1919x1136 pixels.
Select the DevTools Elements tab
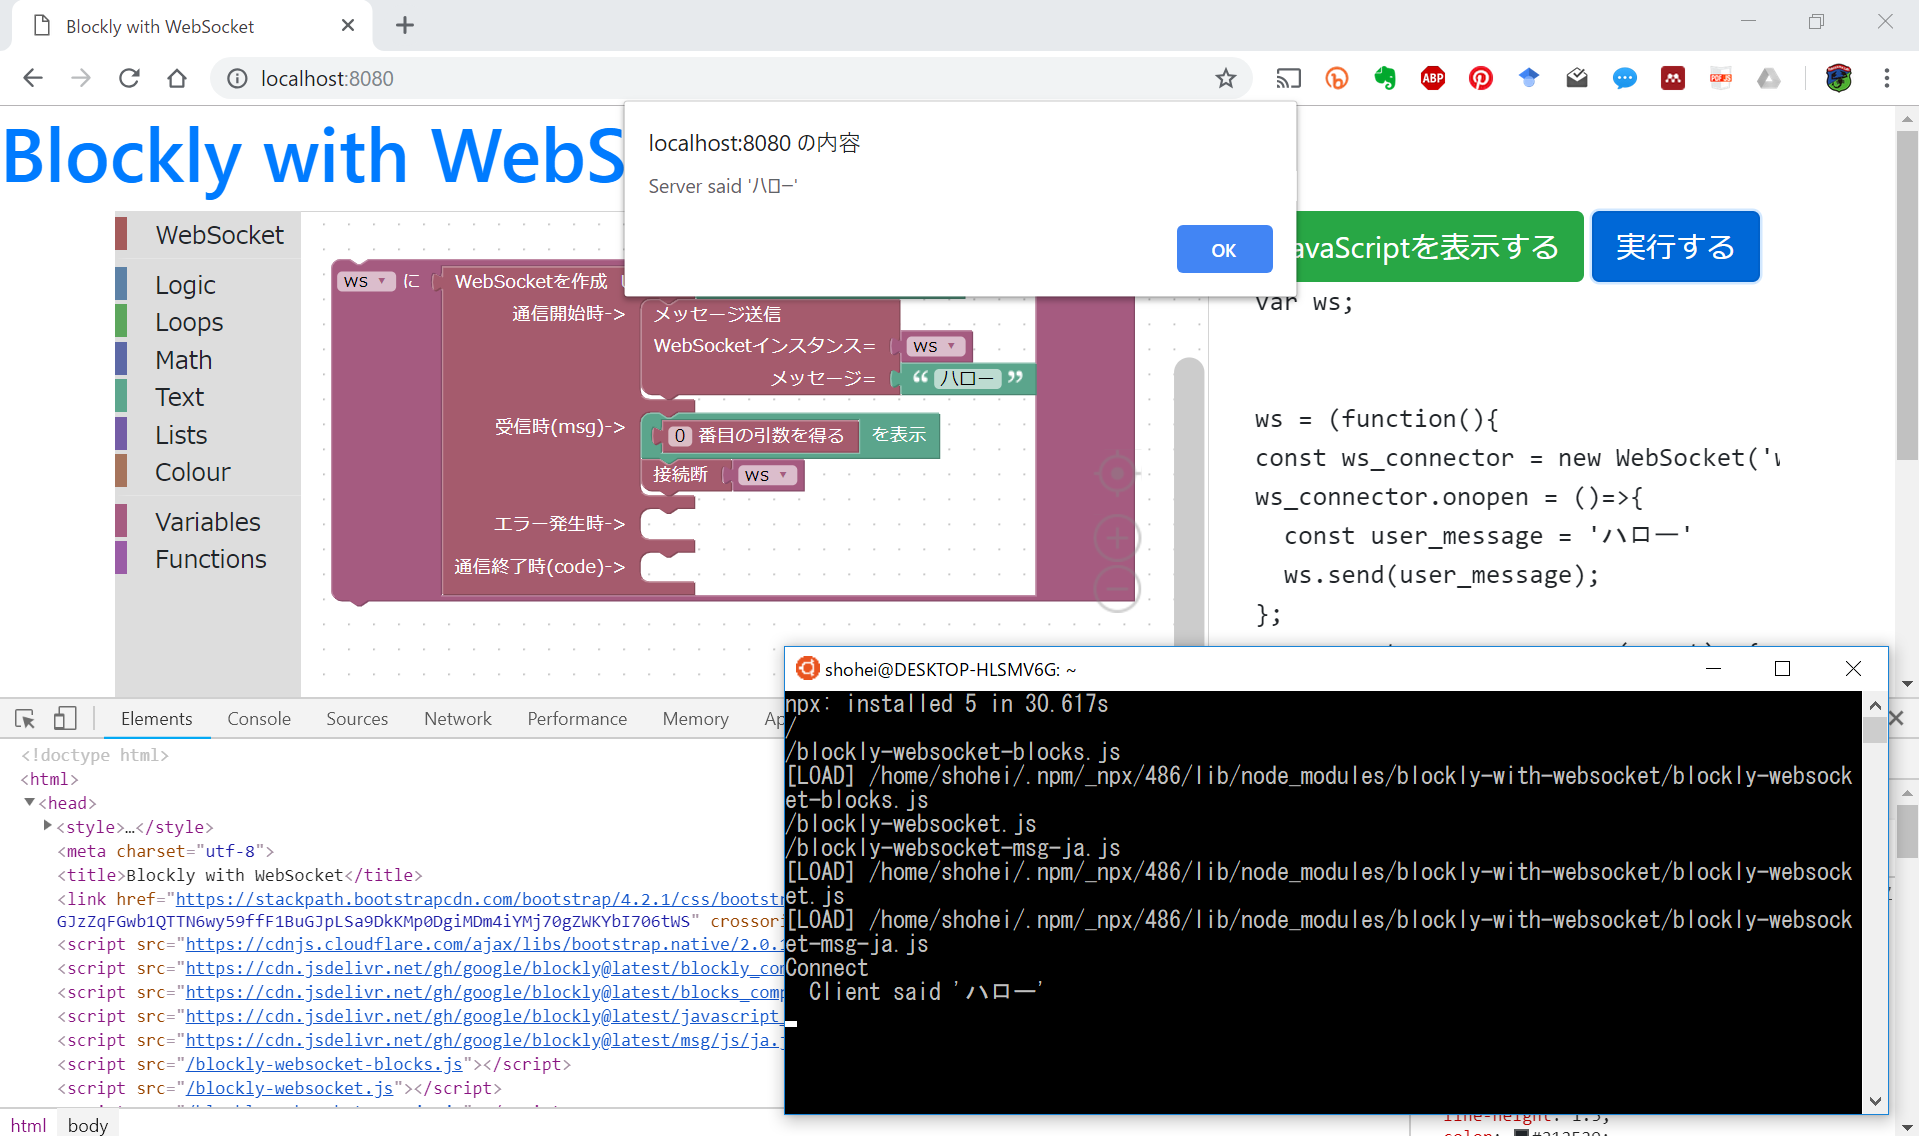tap(156, 718)
